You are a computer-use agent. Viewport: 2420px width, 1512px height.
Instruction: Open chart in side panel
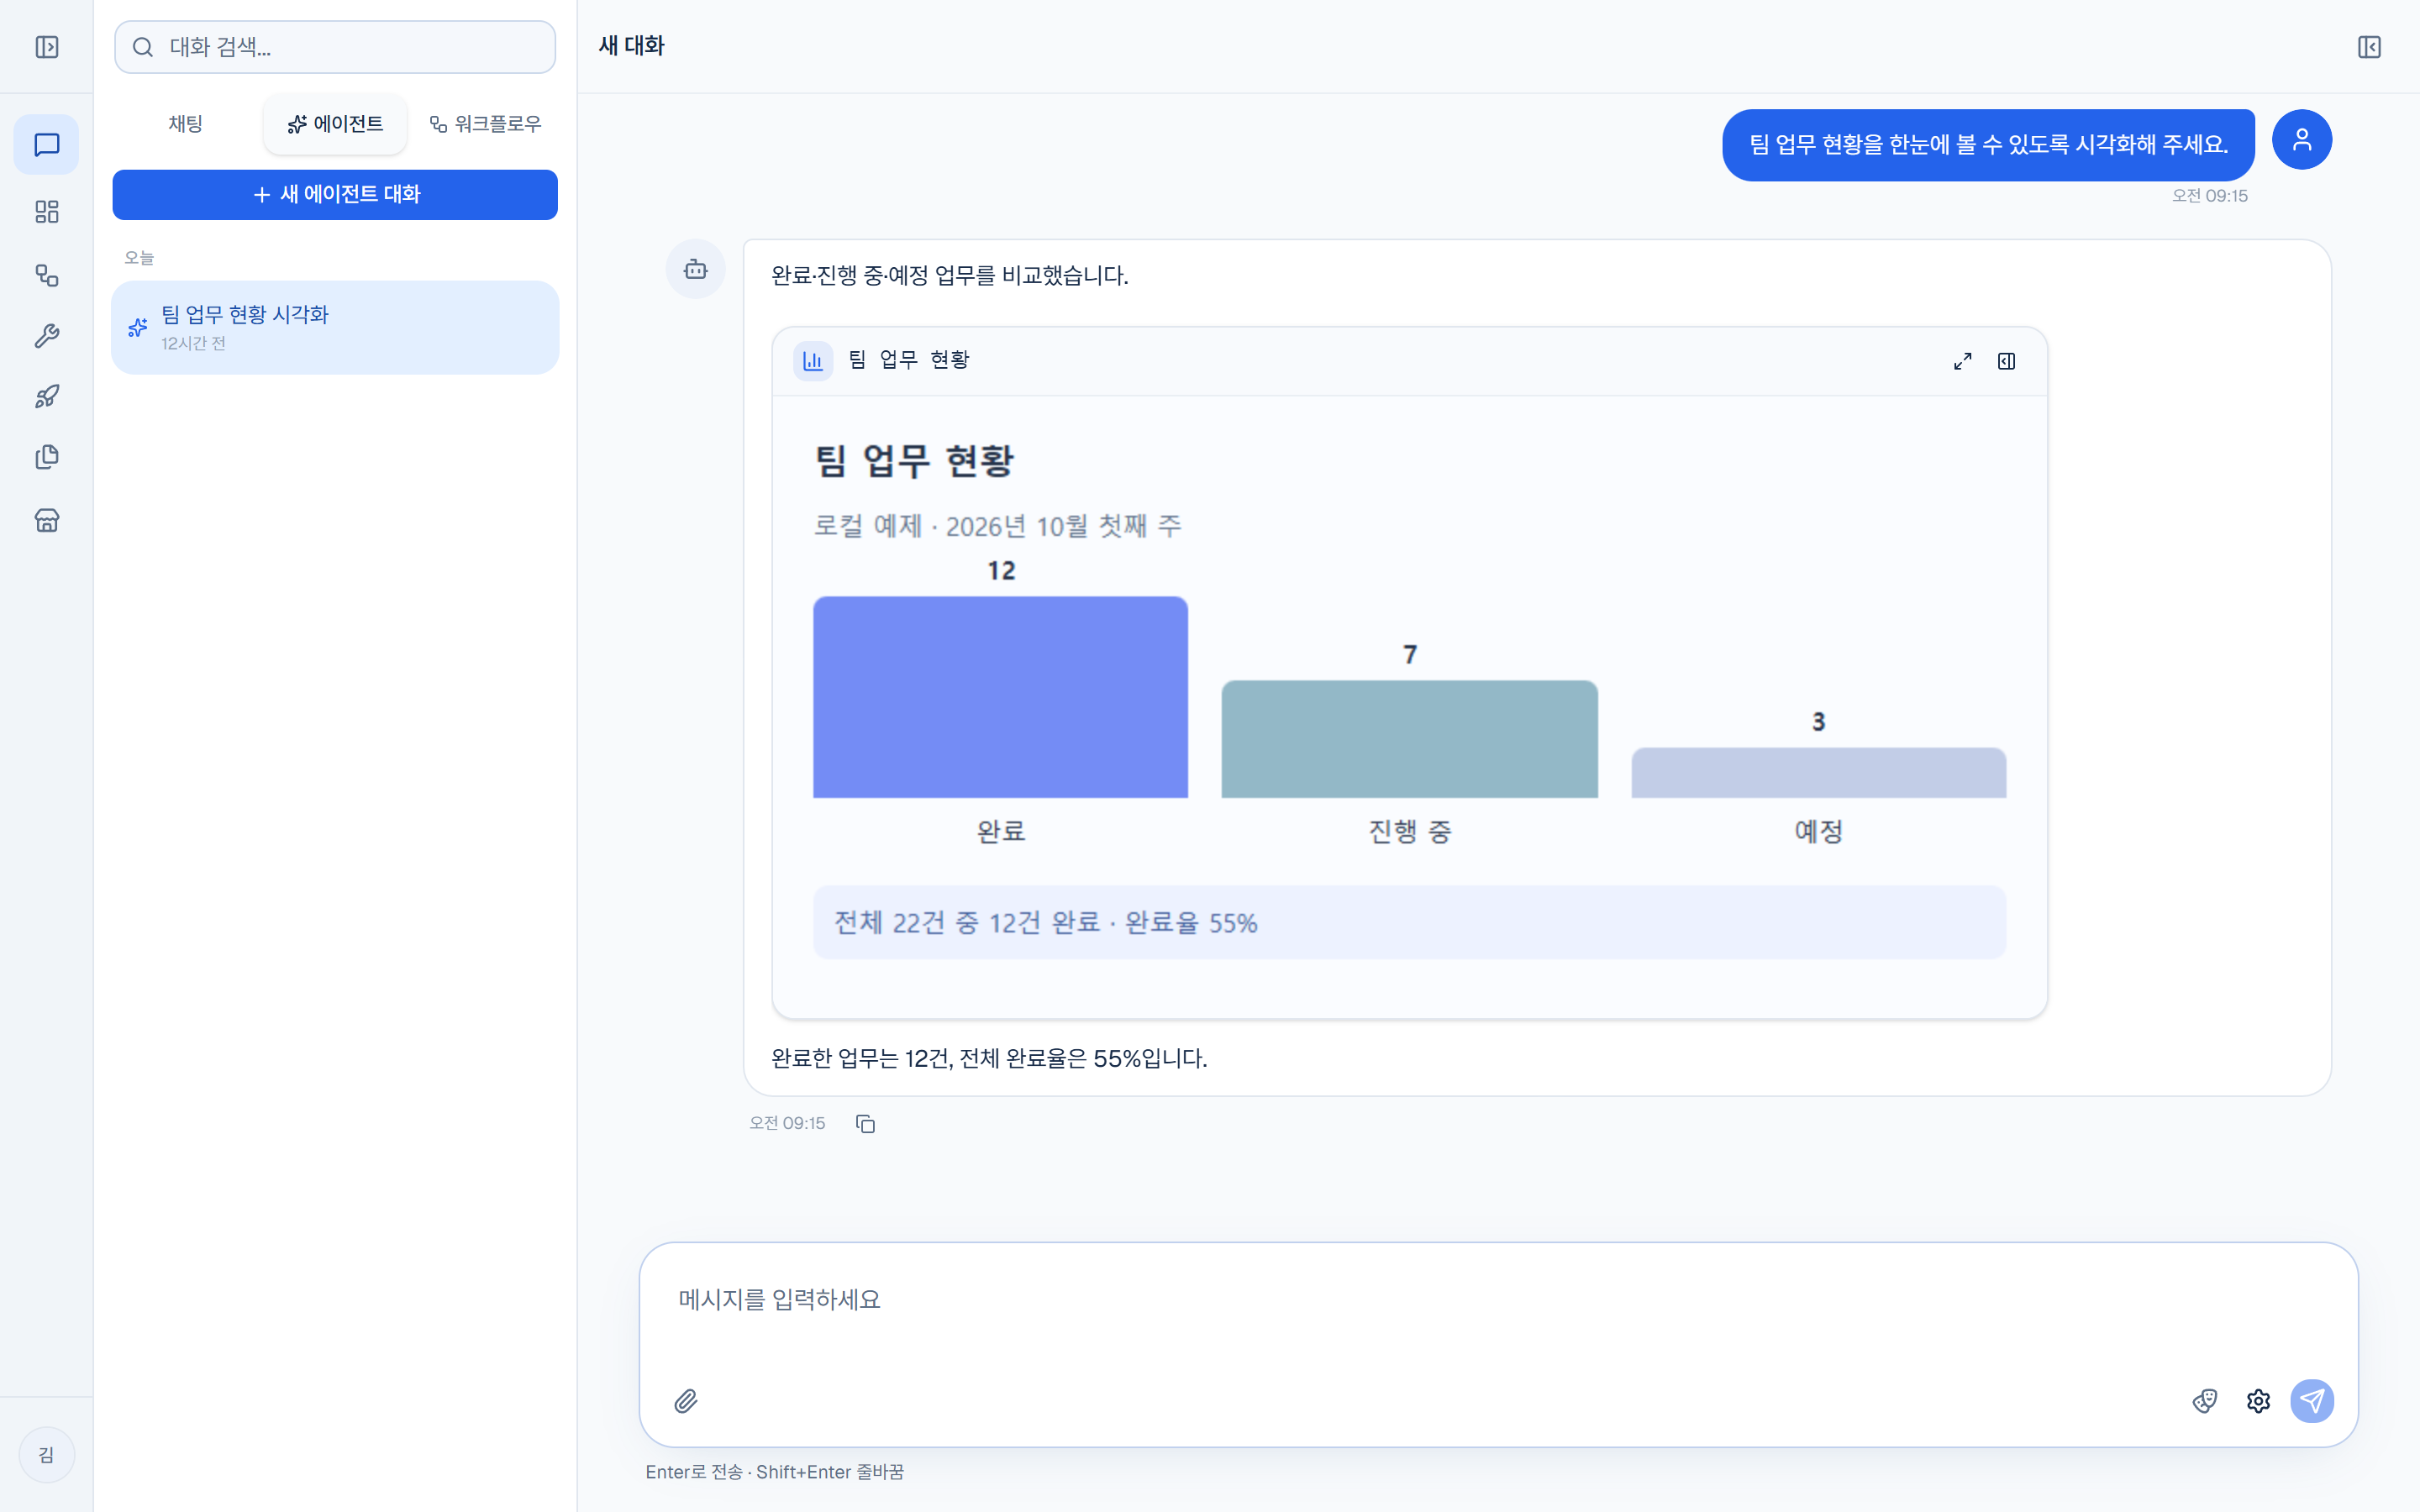pos(2006,361)
